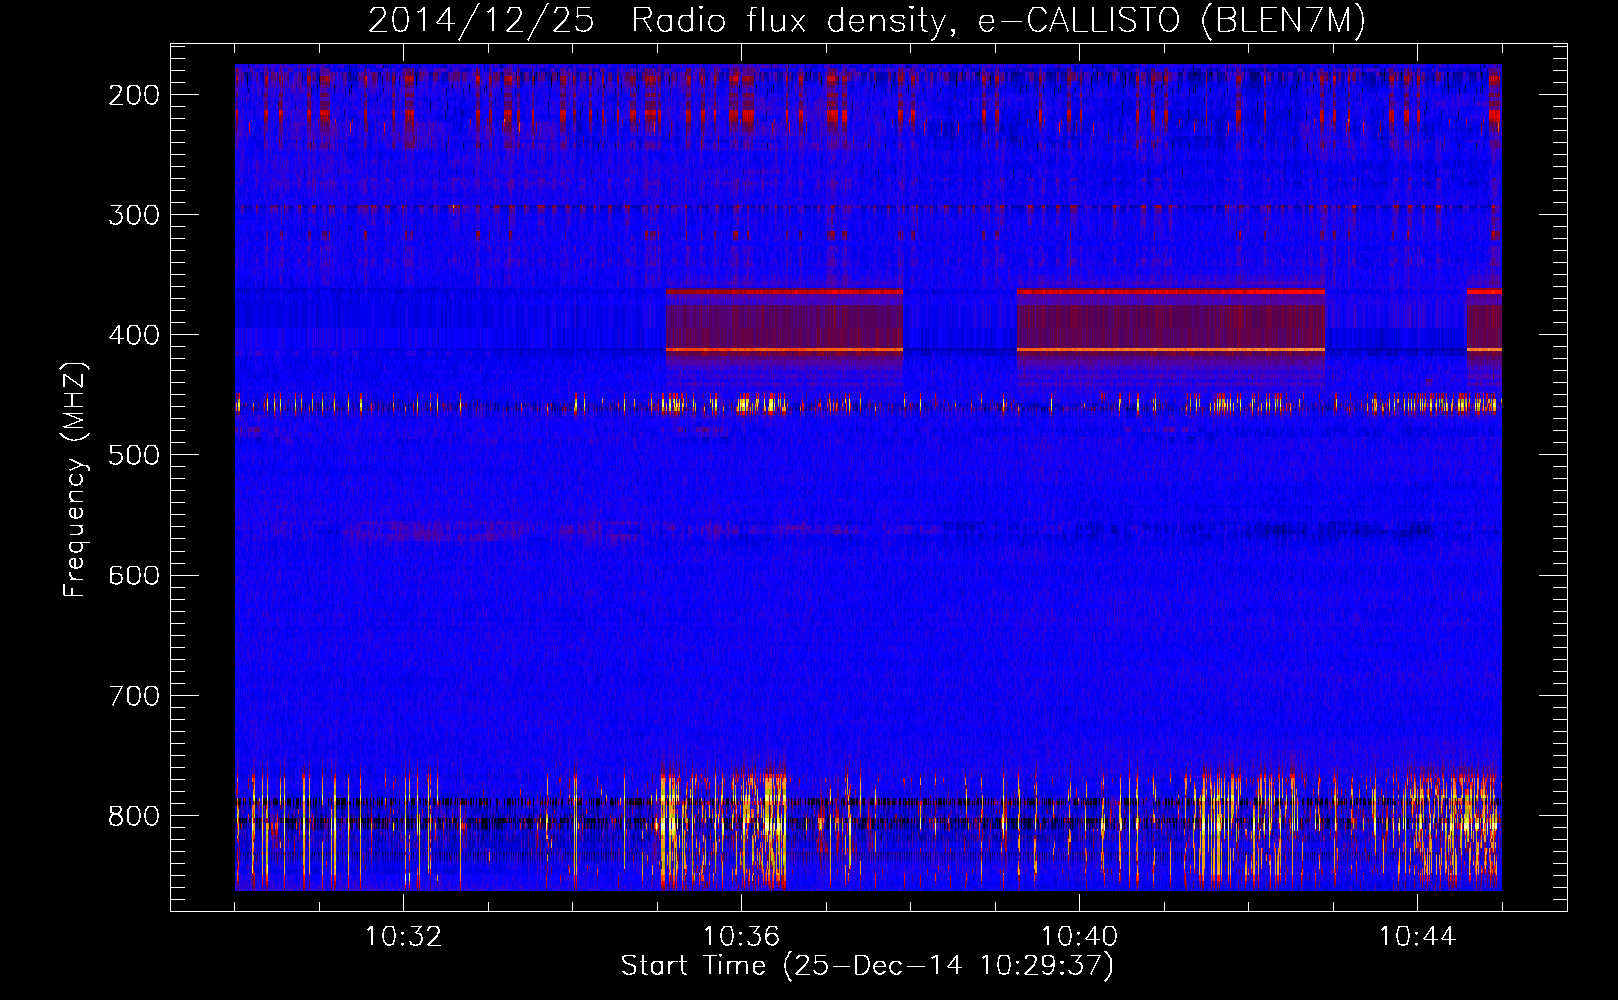
Task: Click the date "2014/12/25" in the title
Action: point(481,21)
